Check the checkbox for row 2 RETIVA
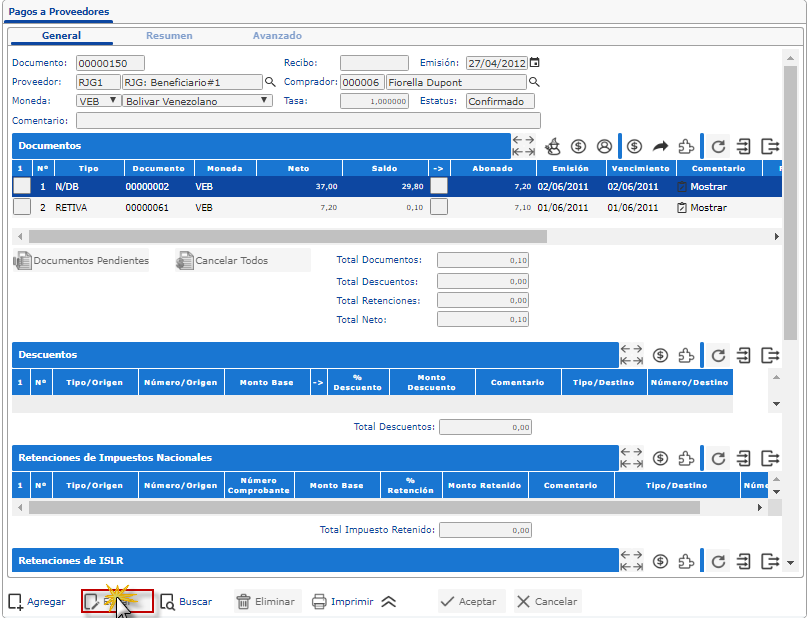This screenshot has width=809, height=618. click(22, 207)
